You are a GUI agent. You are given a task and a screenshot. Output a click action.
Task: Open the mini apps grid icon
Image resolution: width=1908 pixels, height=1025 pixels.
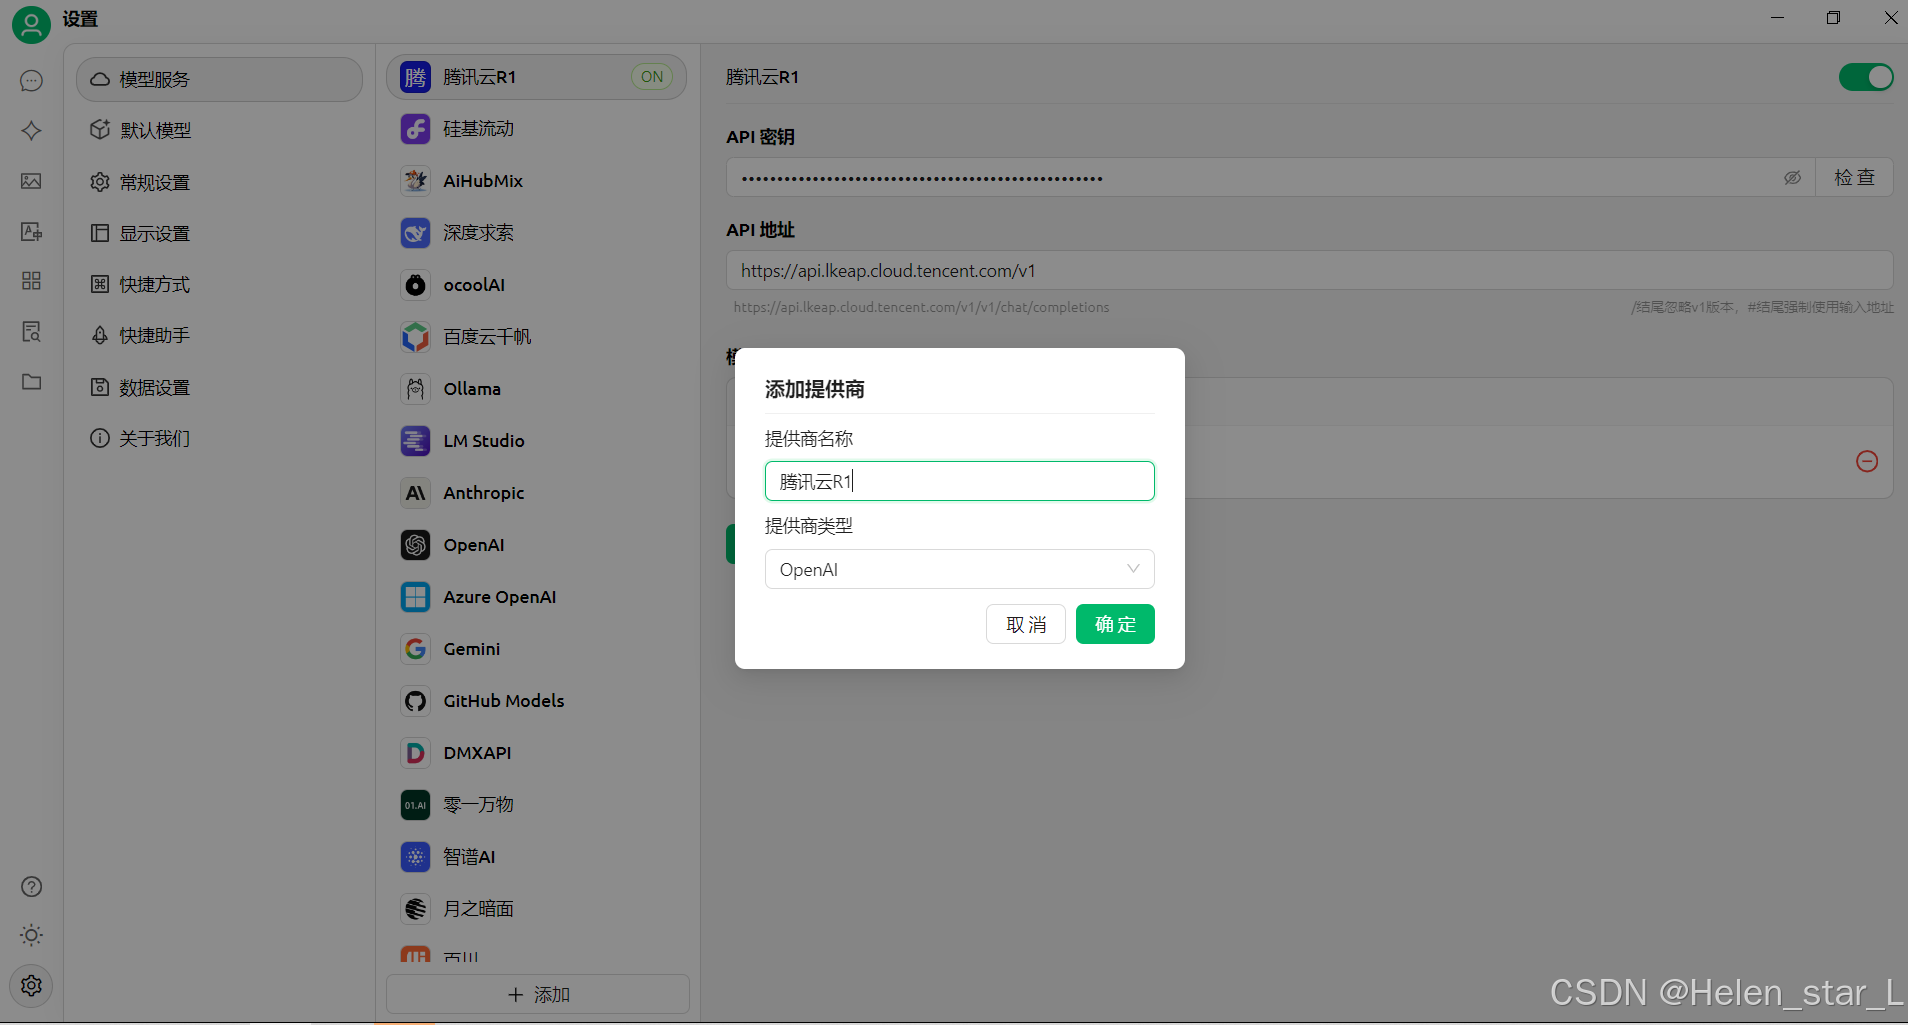click(31, 281)
